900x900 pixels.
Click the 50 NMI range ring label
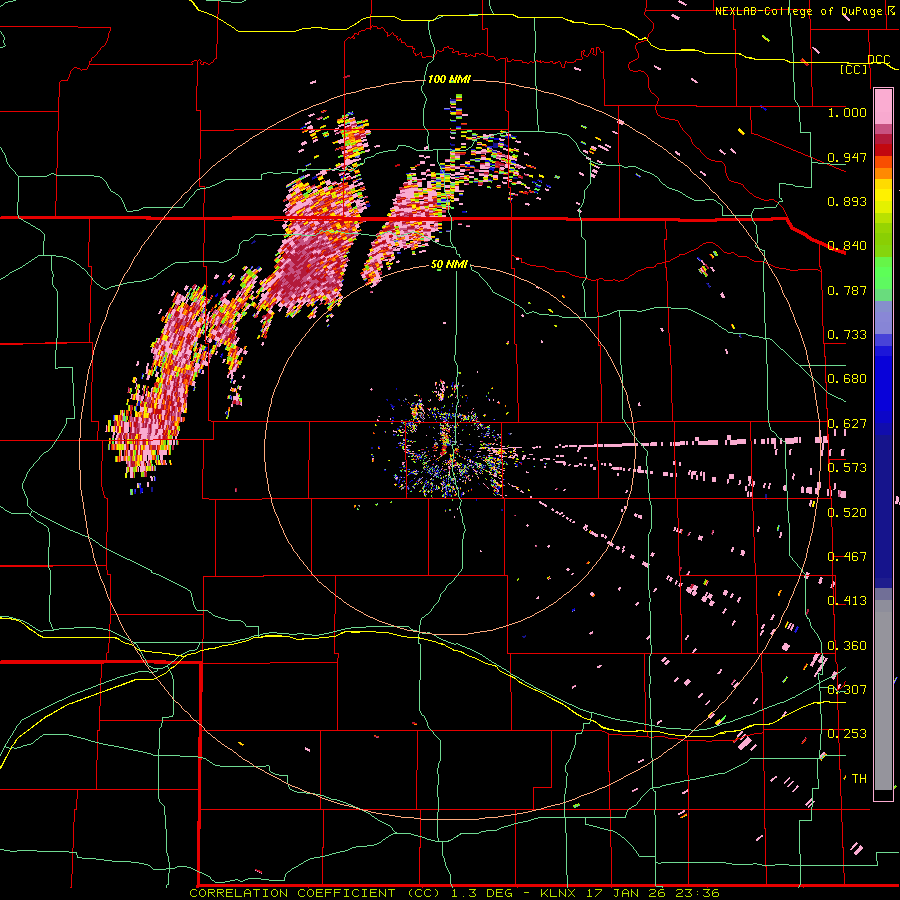tap(449, 265)
